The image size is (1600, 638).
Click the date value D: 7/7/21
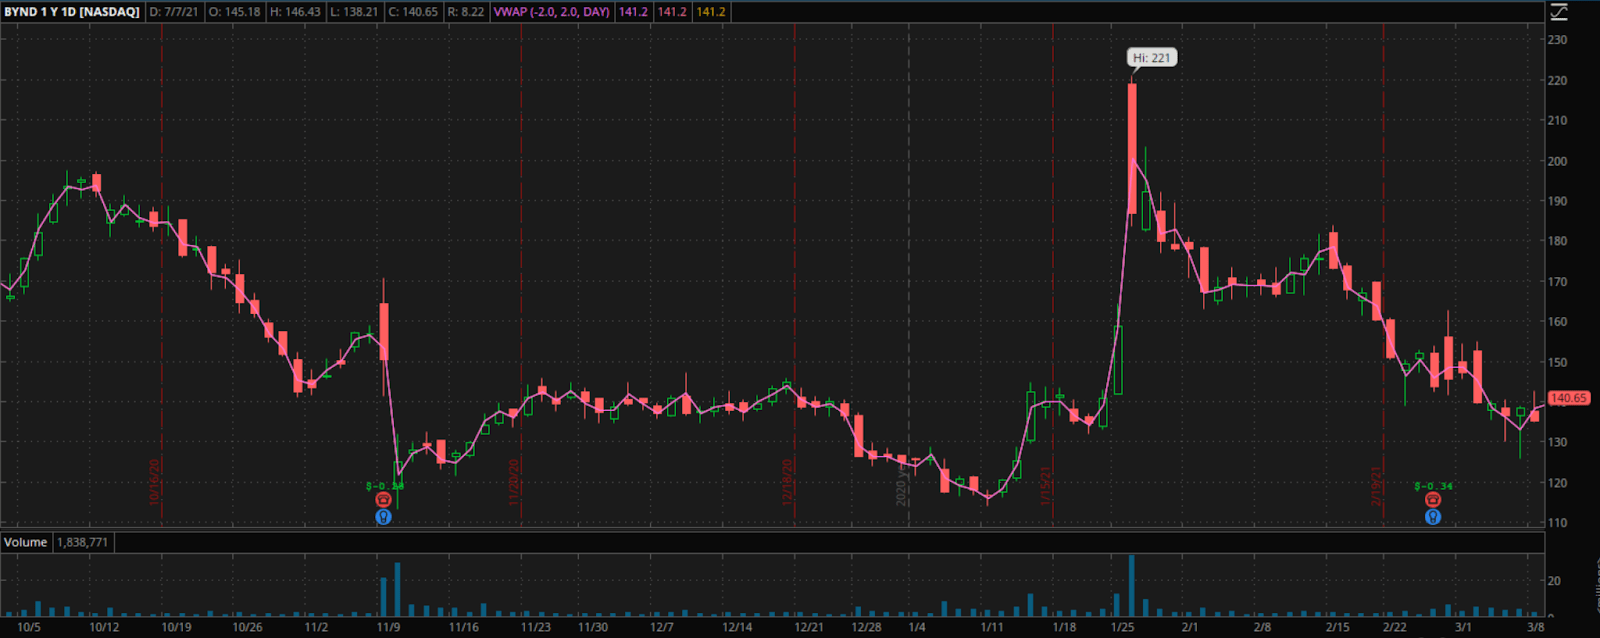174,12
